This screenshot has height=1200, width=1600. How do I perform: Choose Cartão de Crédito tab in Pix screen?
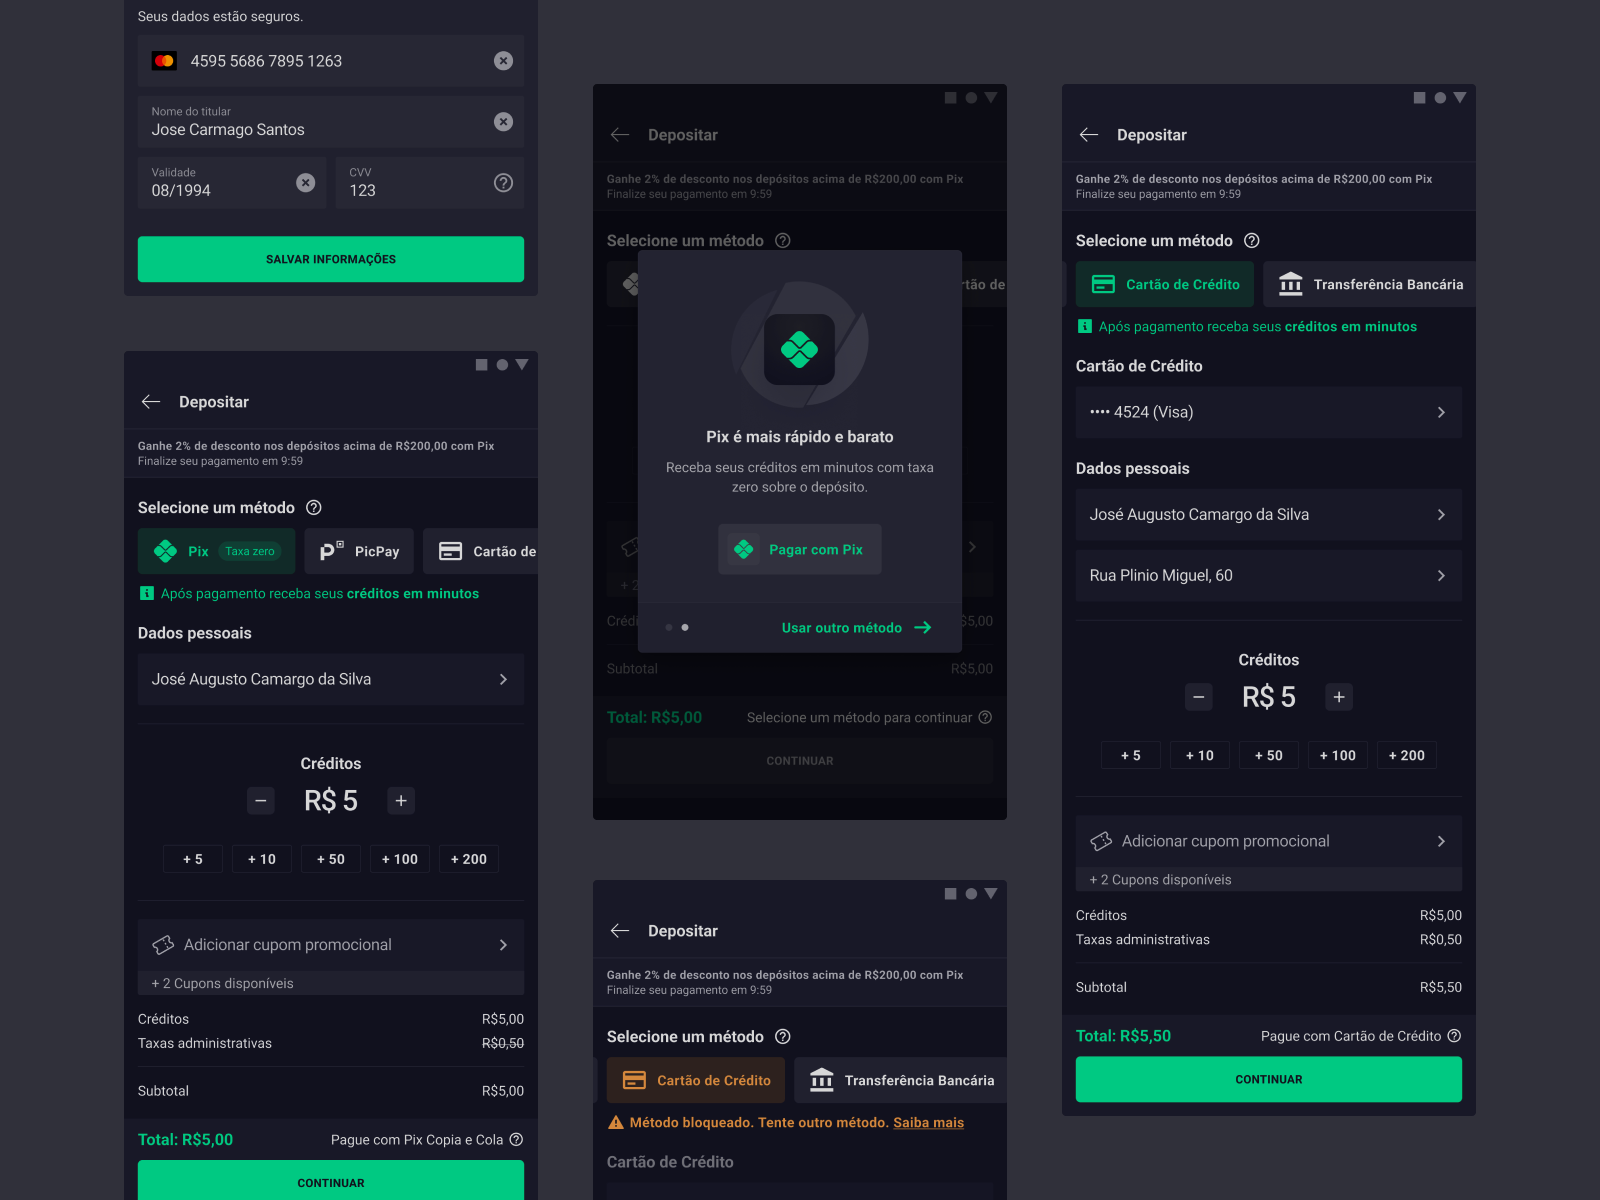pos(481,551)
